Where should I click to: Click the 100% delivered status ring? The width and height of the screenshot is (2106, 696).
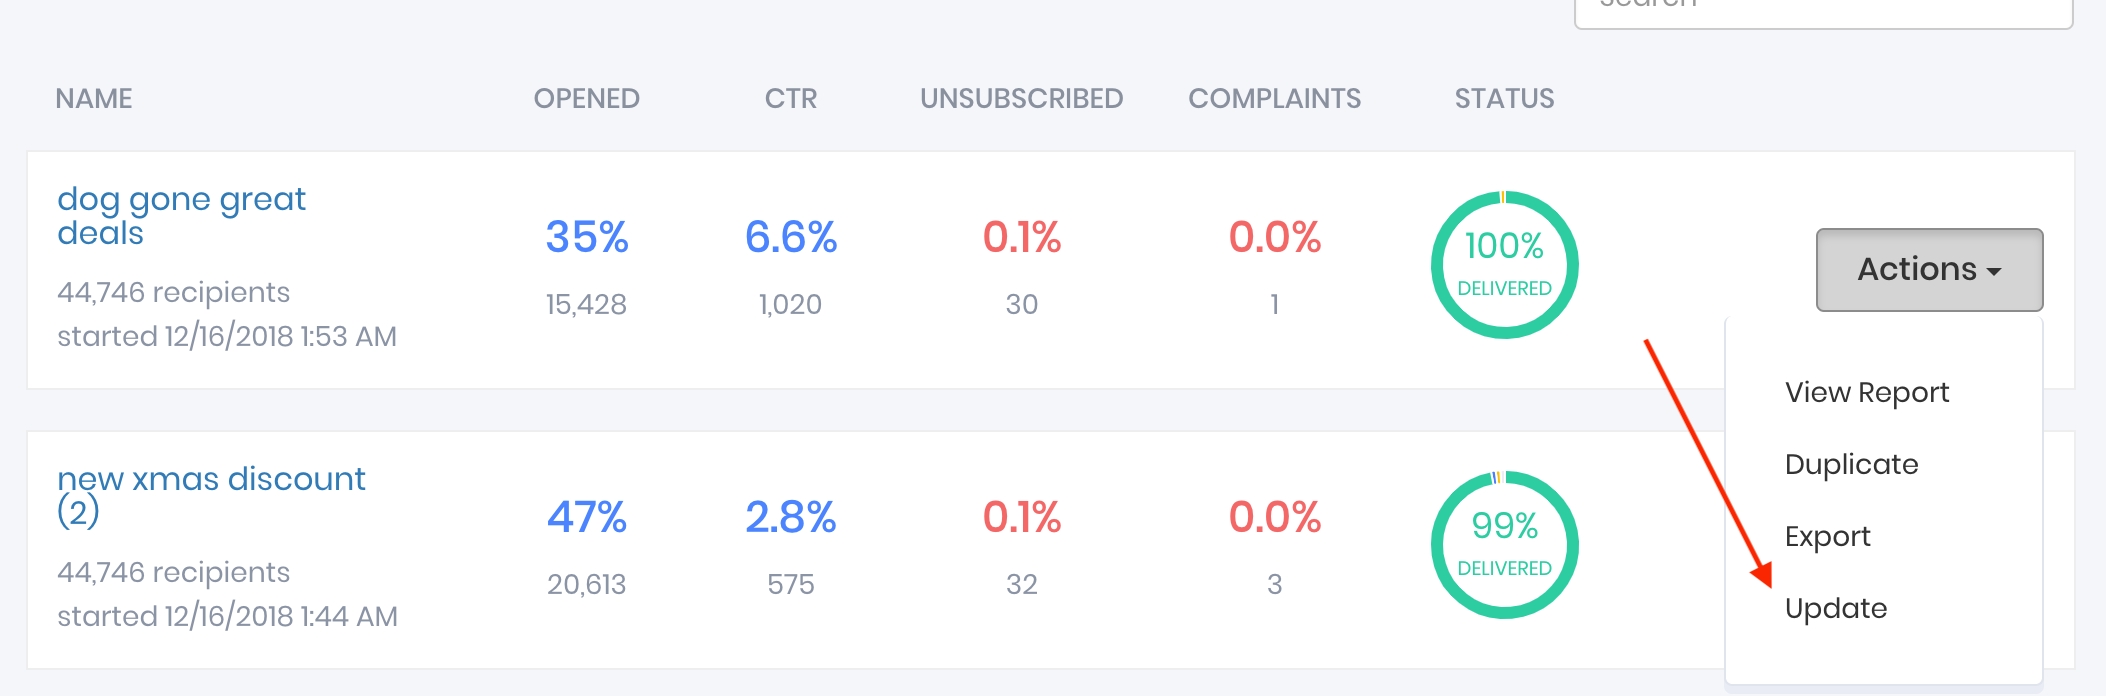[x=1504, y=265]
